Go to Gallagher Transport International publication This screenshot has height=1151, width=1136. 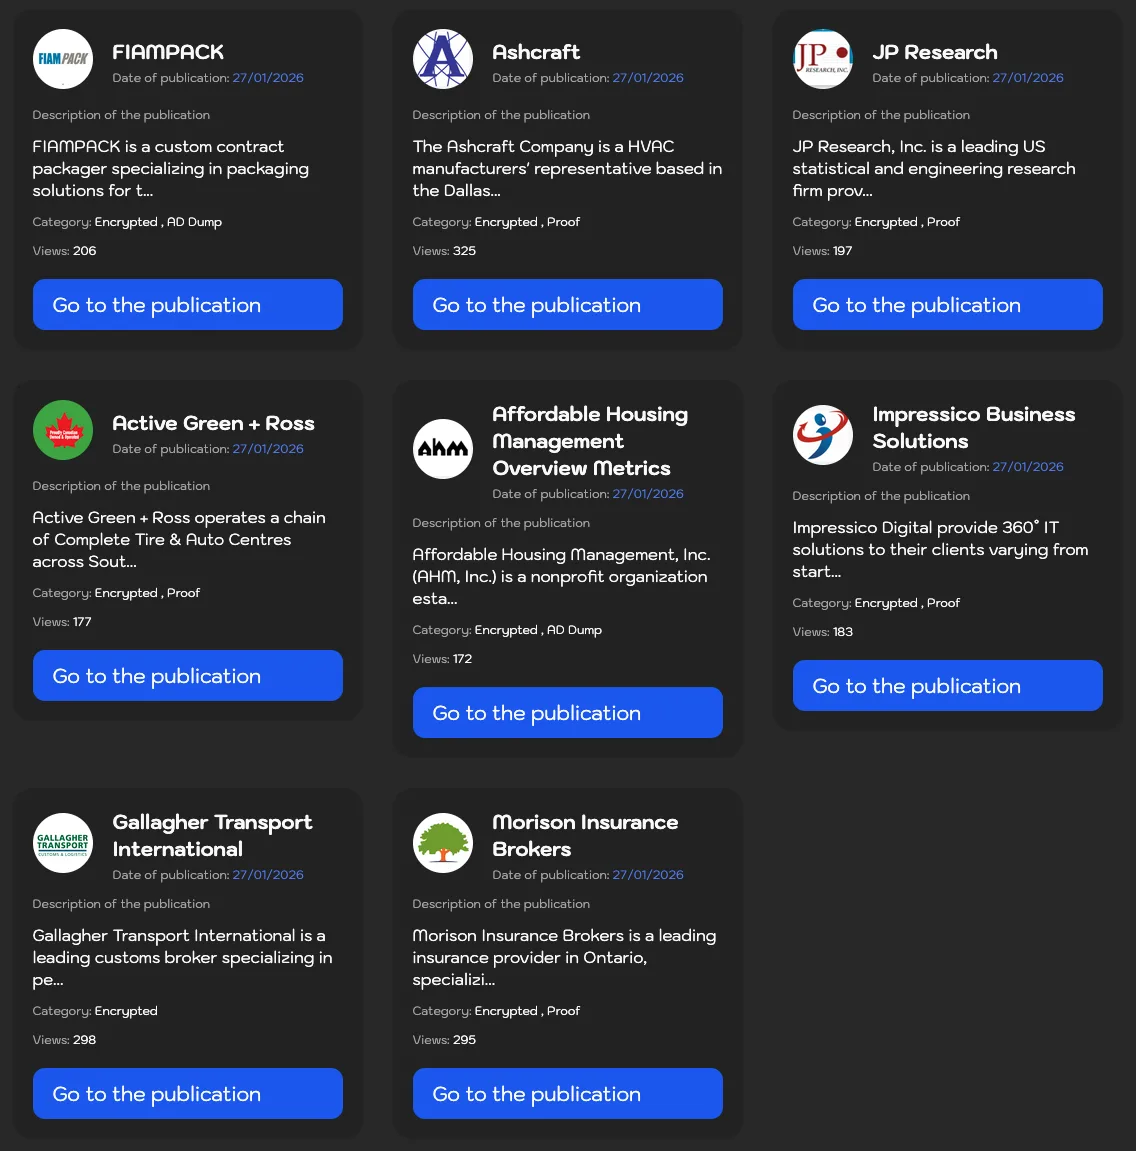point(188,1094)
